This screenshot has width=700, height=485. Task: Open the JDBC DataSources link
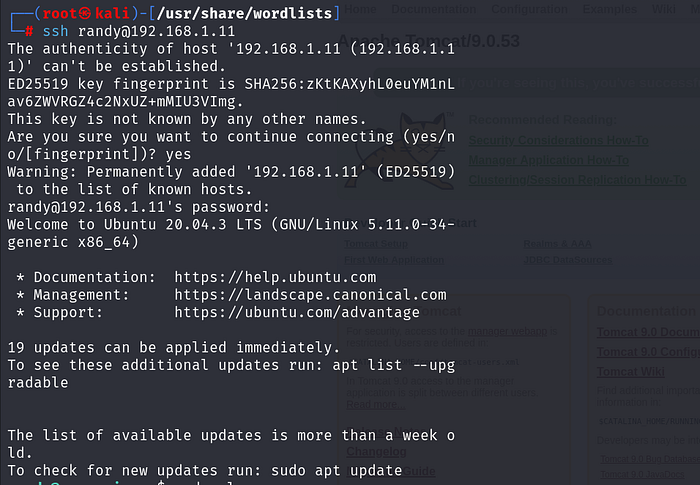[566, 260]
